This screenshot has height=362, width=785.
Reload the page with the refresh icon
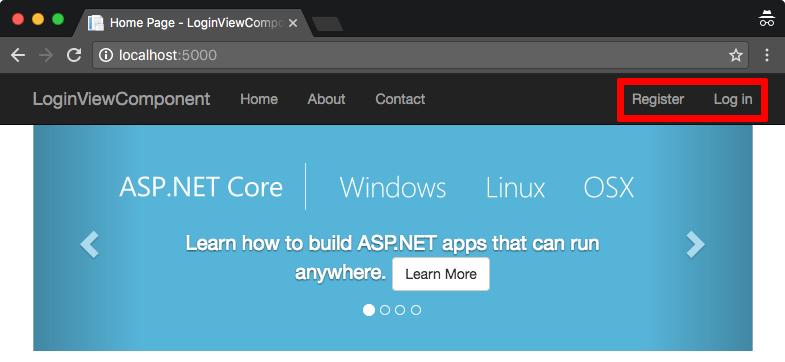click(74, 55)
